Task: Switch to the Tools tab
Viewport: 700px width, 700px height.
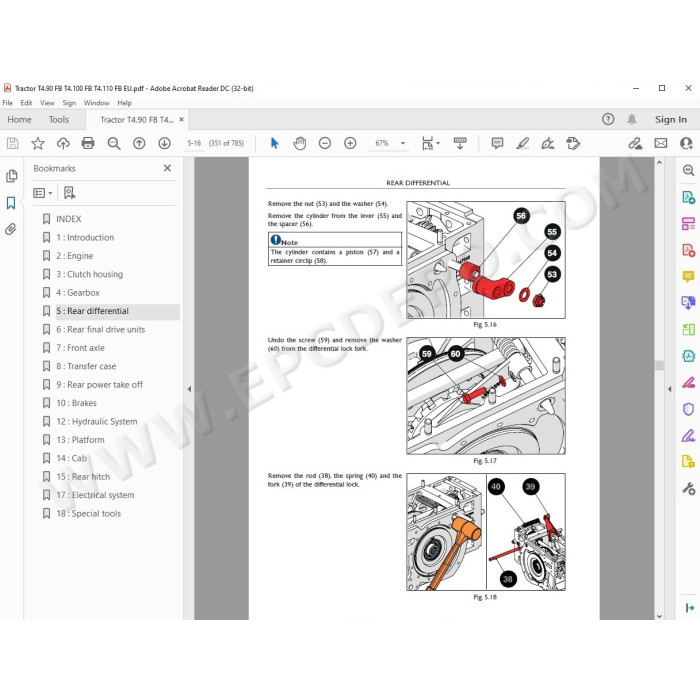Action: point(59,120)
